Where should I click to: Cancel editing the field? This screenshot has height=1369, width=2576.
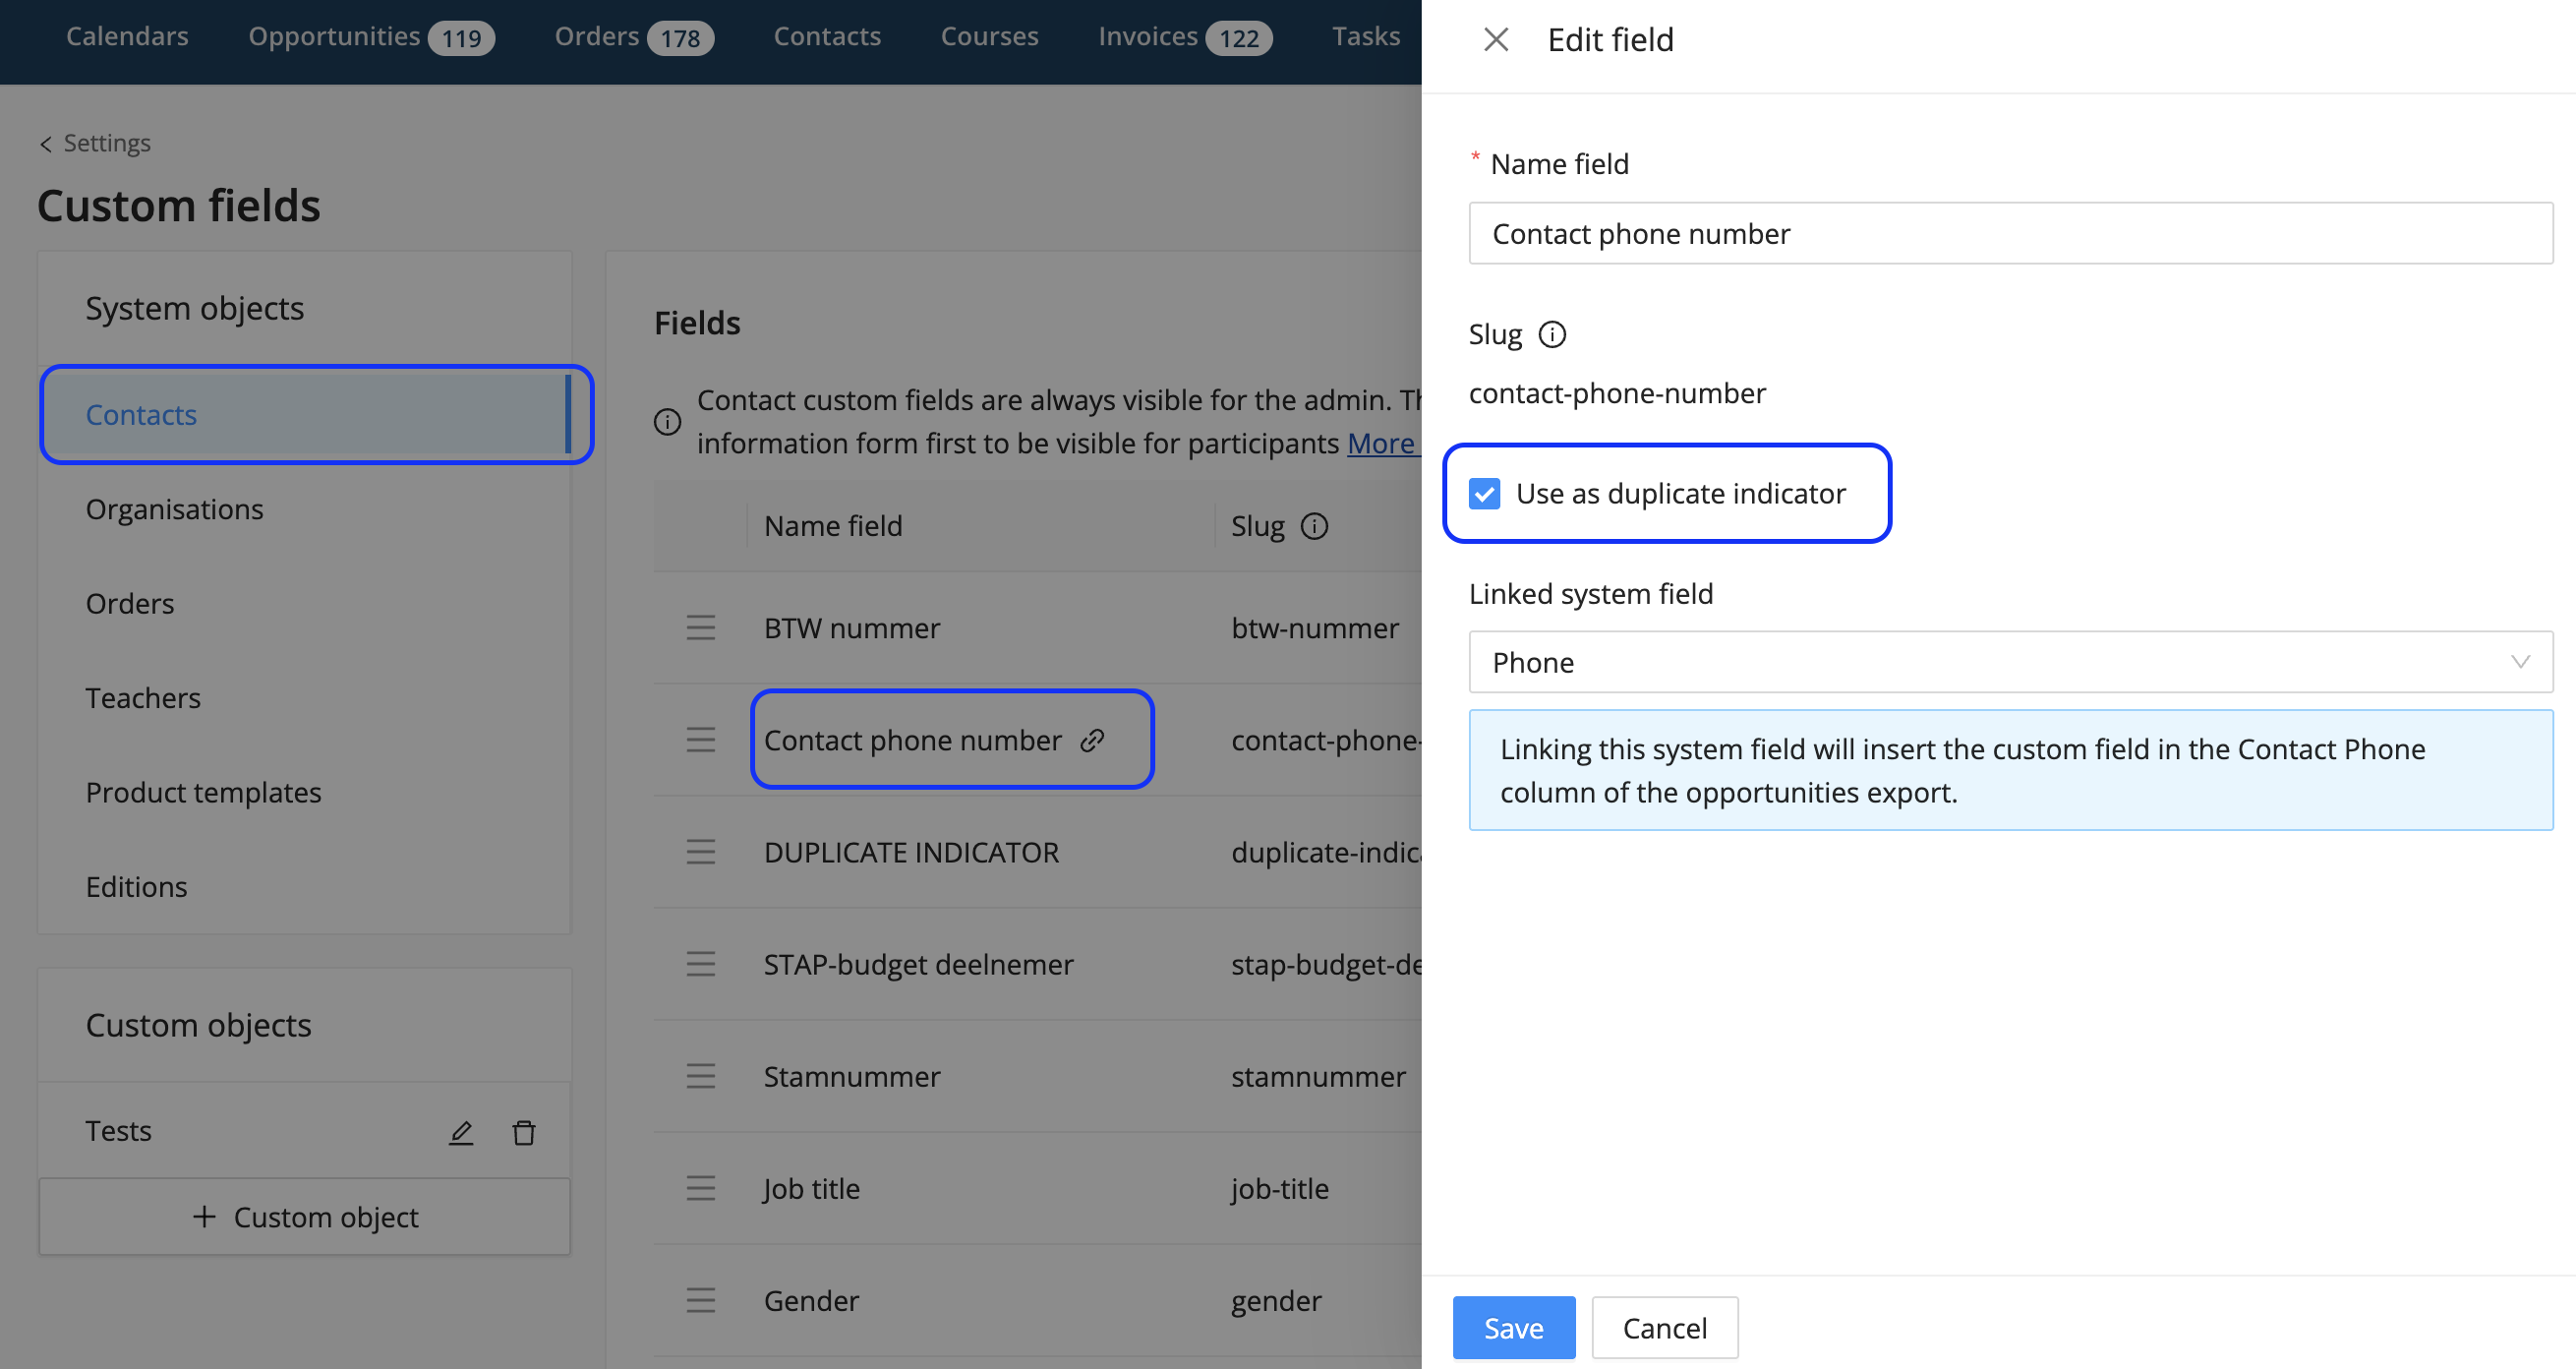[x=1664, y=1328]
